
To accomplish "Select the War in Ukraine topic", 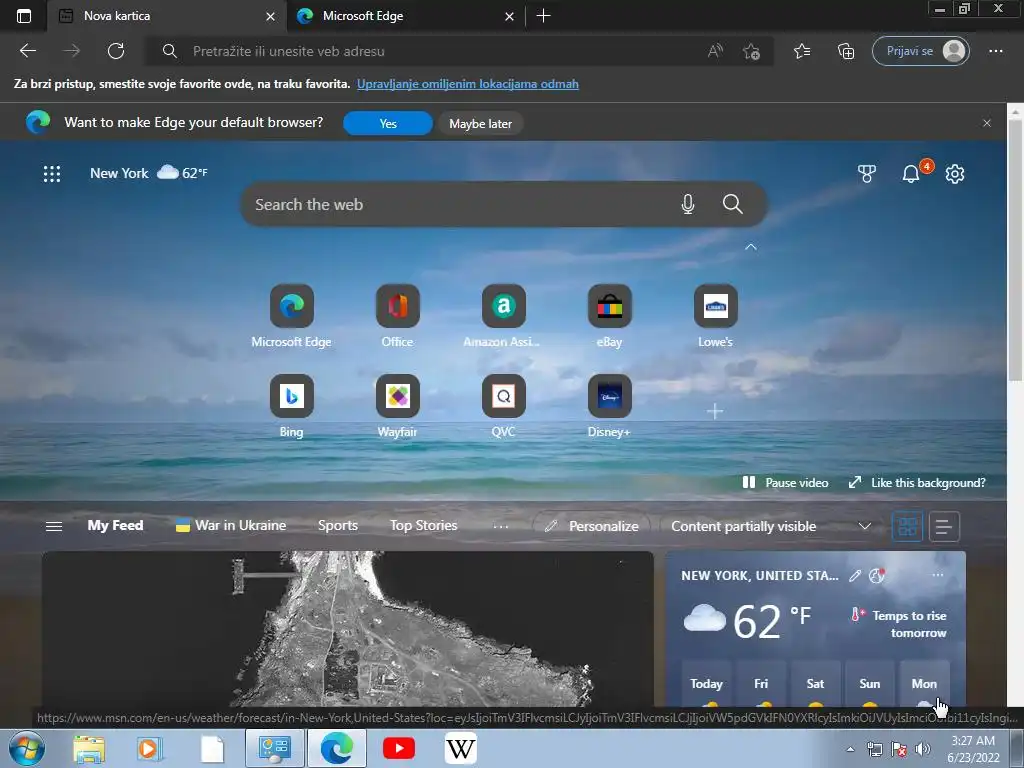I will coord(231,526).
